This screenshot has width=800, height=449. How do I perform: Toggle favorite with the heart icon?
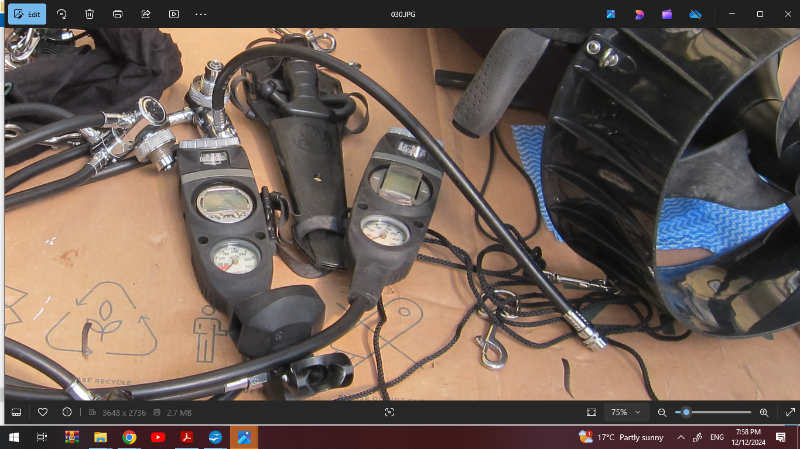click(43, 412)
